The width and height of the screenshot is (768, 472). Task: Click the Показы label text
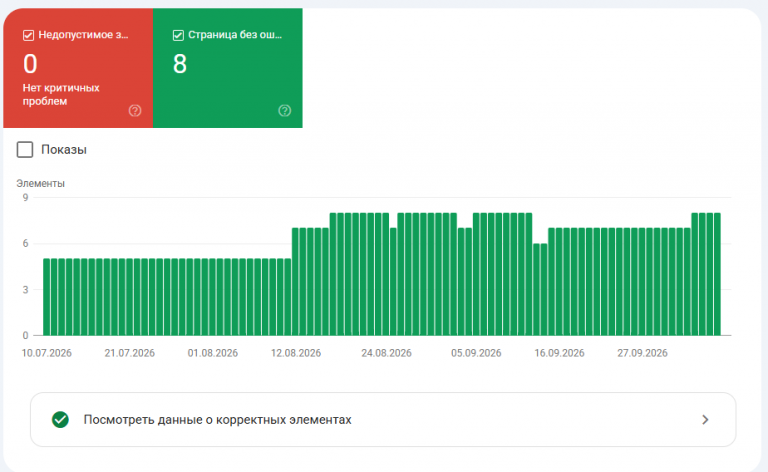click(64, 149)
